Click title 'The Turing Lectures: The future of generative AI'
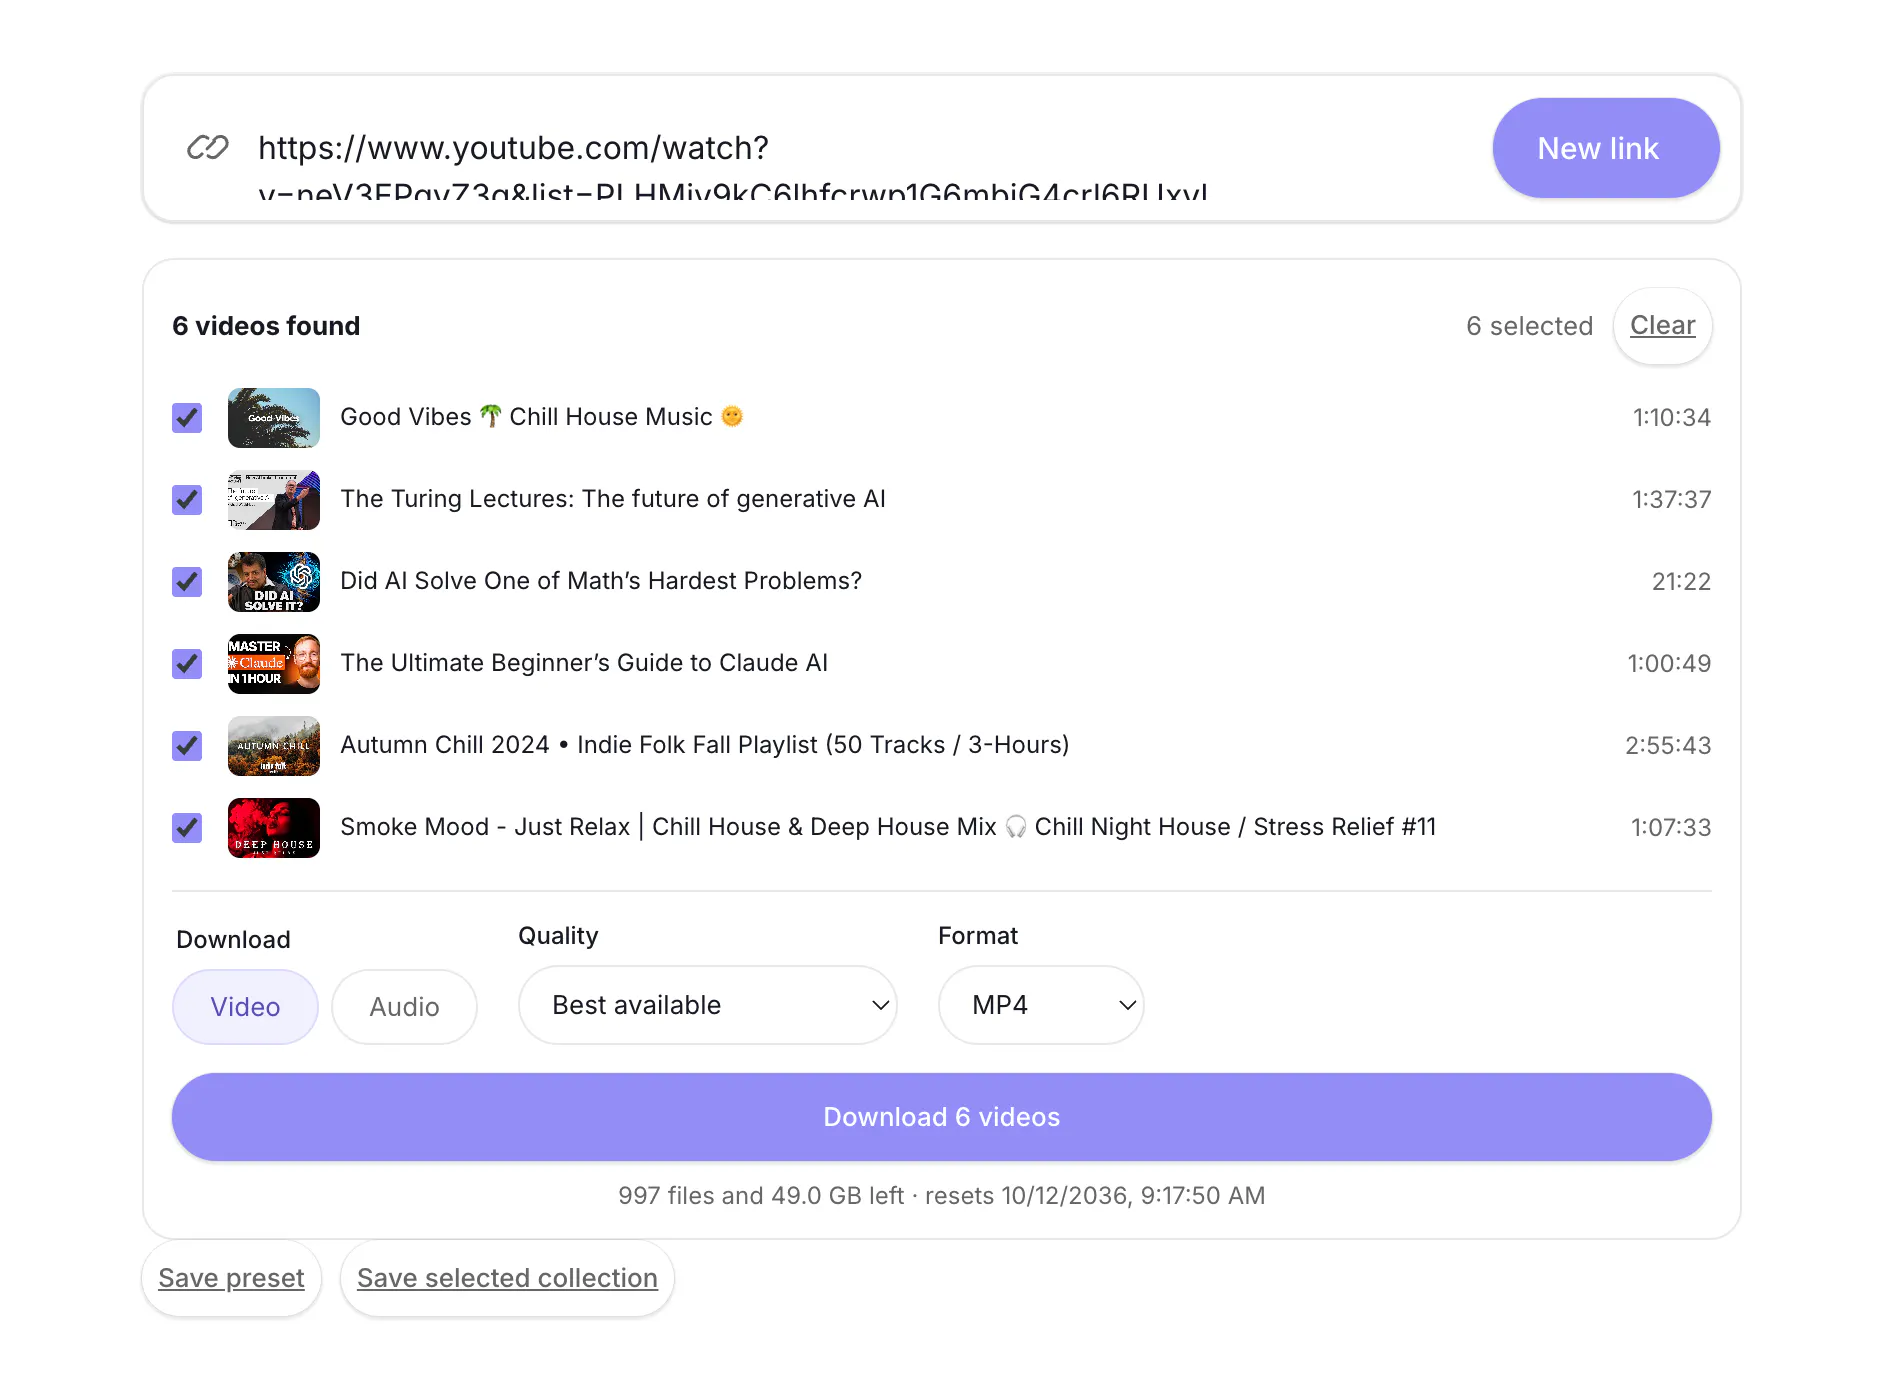 click(x=613, y=499)
